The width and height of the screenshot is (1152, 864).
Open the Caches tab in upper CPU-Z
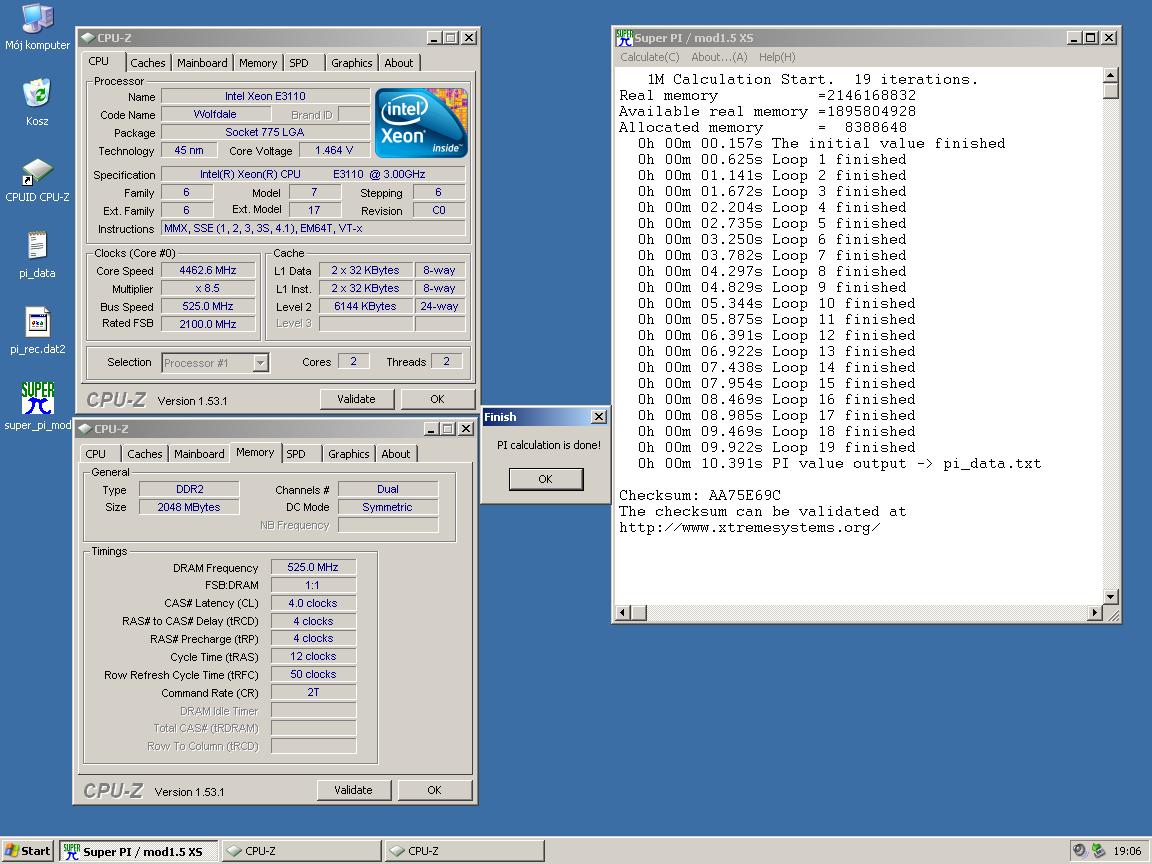coord(148,63)
